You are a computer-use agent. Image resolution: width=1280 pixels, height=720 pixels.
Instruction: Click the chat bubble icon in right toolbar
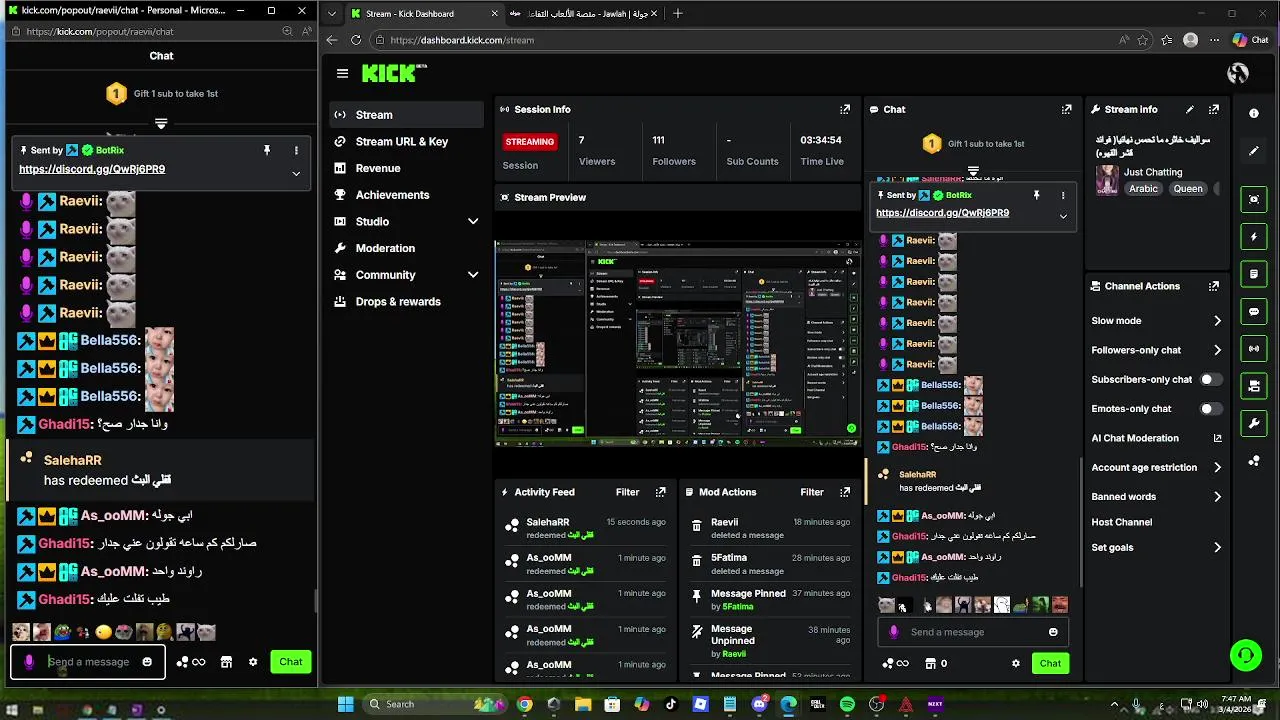point(1254,312)
